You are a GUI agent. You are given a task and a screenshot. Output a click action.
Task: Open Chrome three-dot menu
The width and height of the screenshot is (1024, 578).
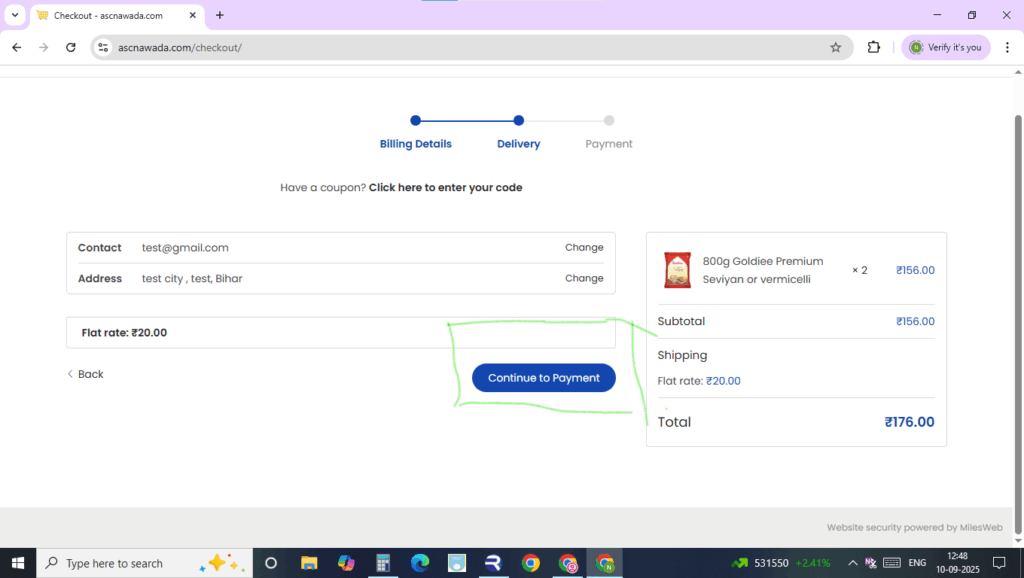[1006, 47]
